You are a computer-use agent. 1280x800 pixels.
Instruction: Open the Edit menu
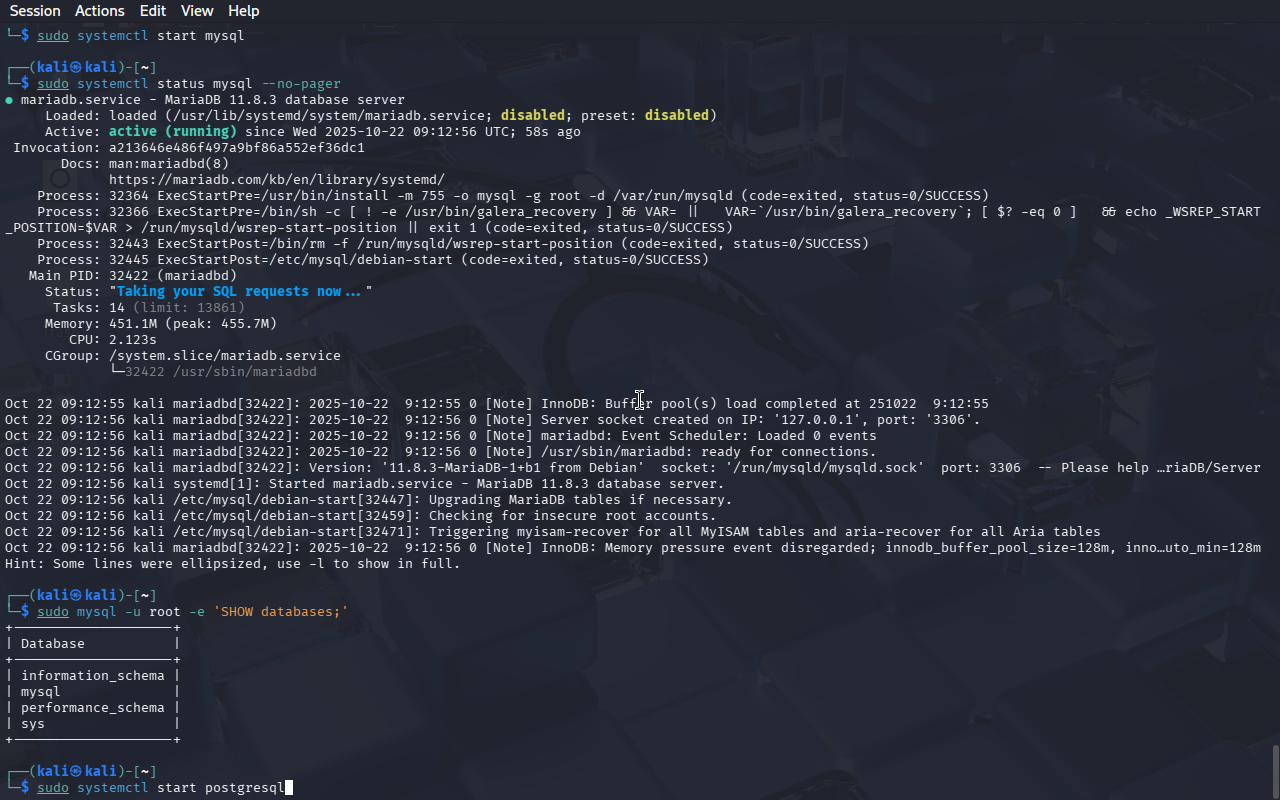point(153,11)
